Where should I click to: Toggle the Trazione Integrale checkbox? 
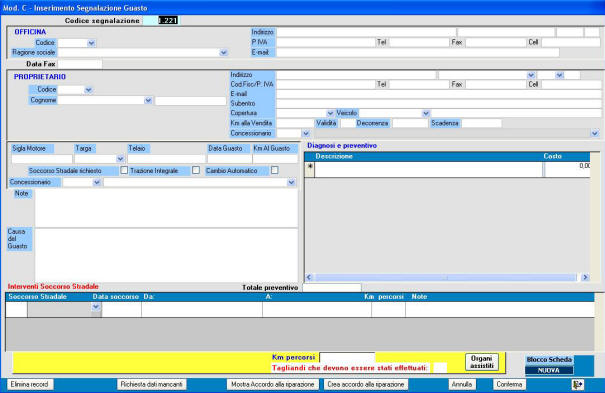[196, 170]
